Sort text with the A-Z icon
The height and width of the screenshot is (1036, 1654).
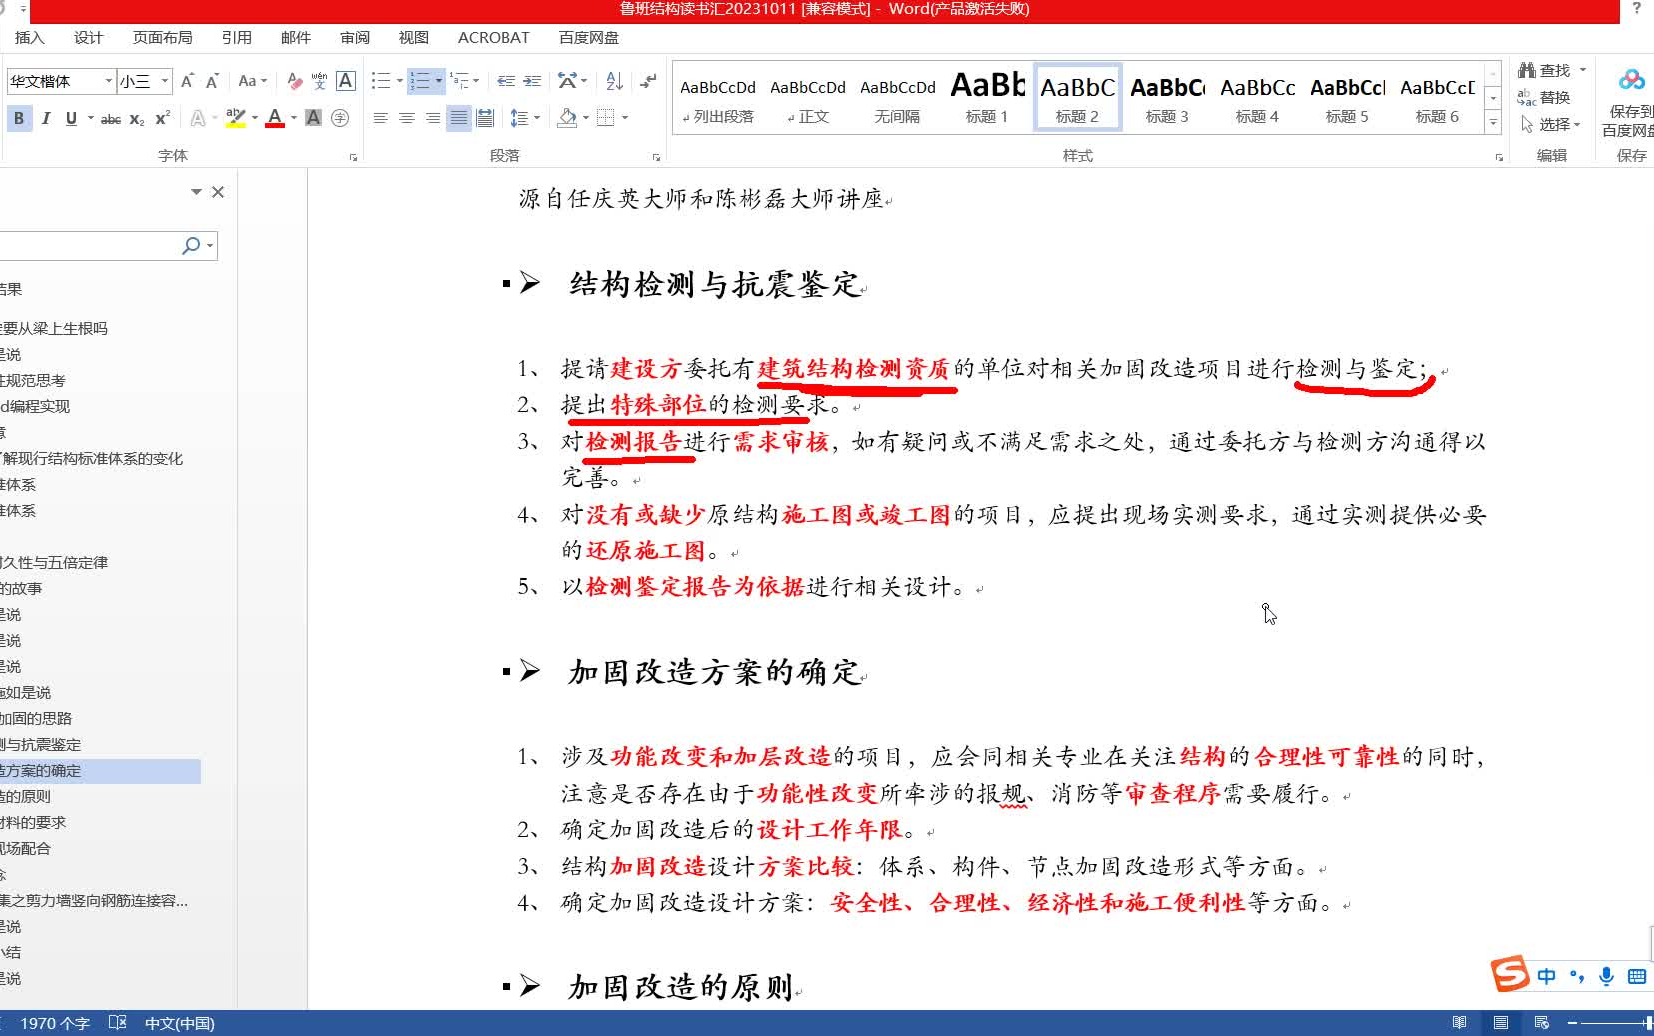614,81
